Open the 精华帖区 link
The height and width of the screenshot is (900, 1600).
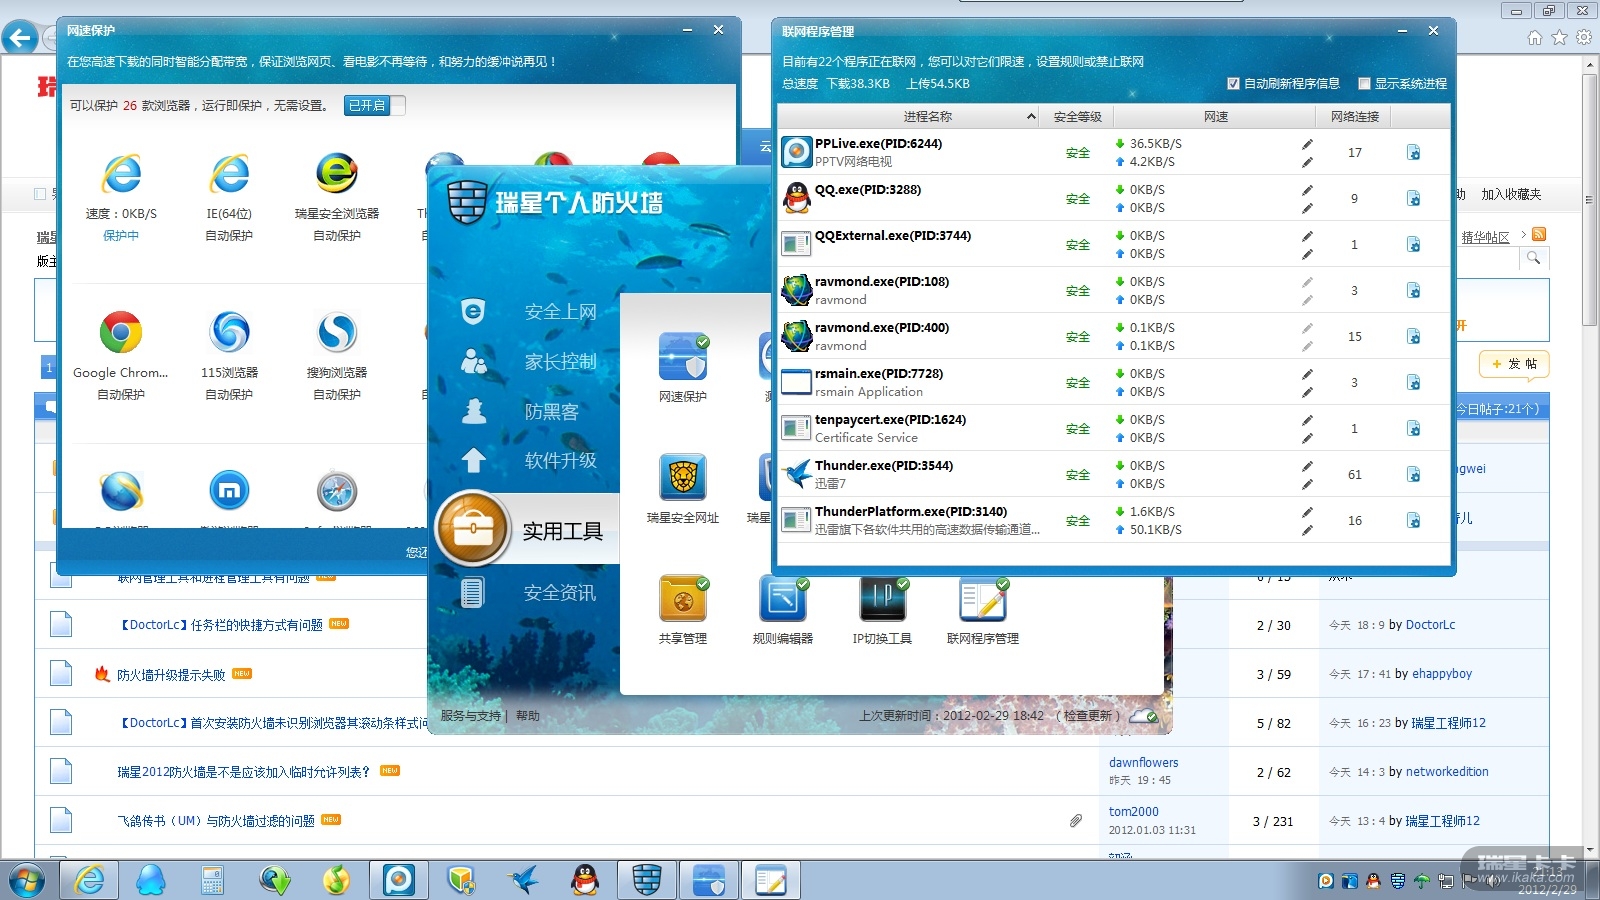click(1485, 238)
